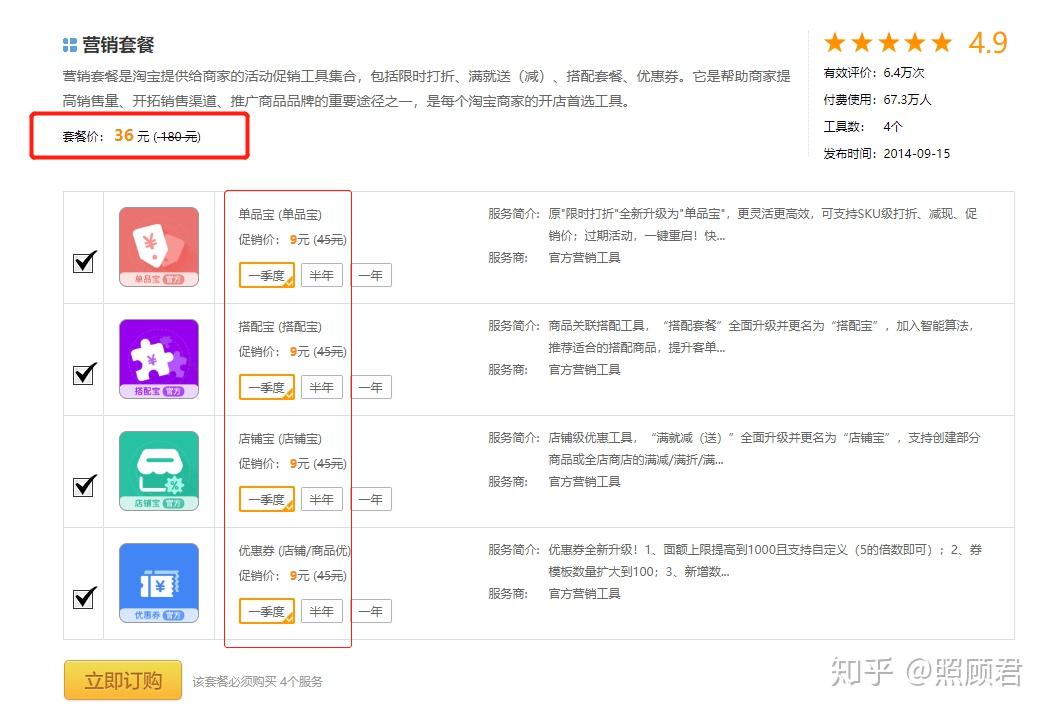Click the five-star rating icons
Image resolution: width=1050 pixels, height=716 pixels.
pos(889,43)
